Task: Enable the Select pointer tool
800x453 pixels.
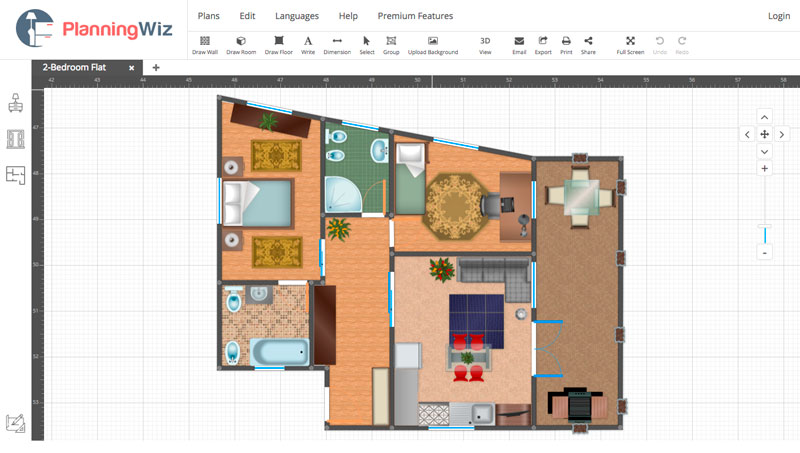Action: [x=367, y=44]
